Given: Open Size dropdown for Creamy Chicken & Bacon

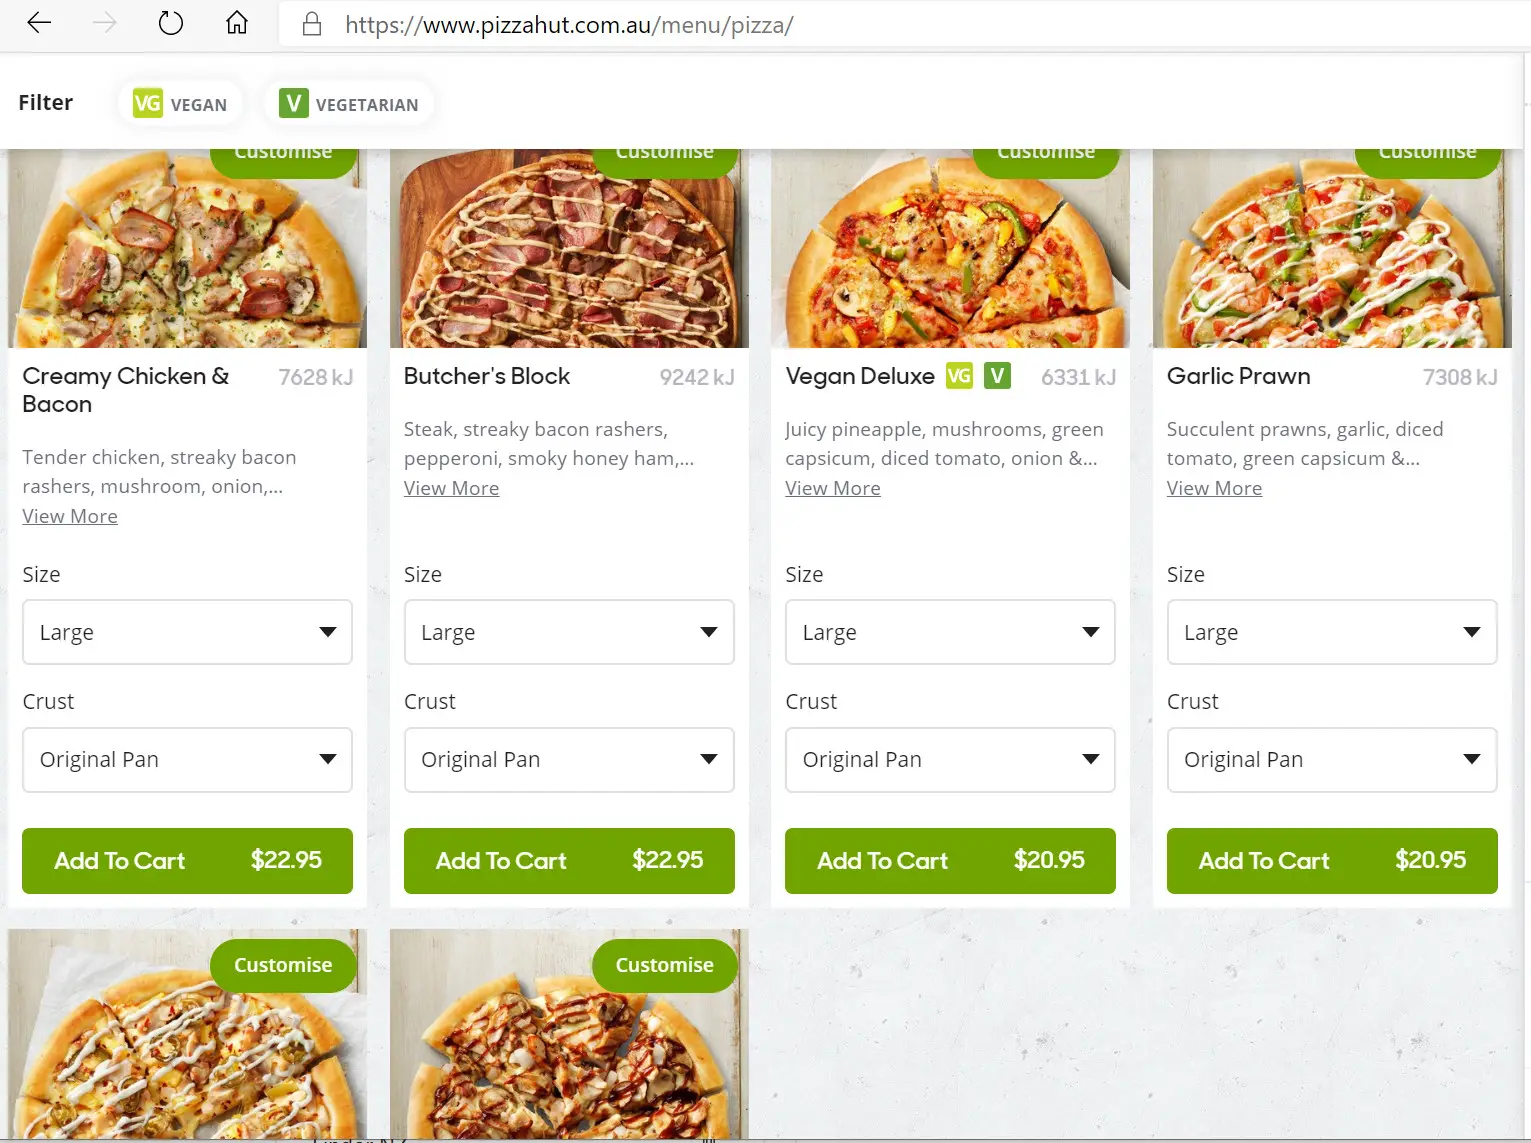Looking at the screenshot, I should pos(187,632).
